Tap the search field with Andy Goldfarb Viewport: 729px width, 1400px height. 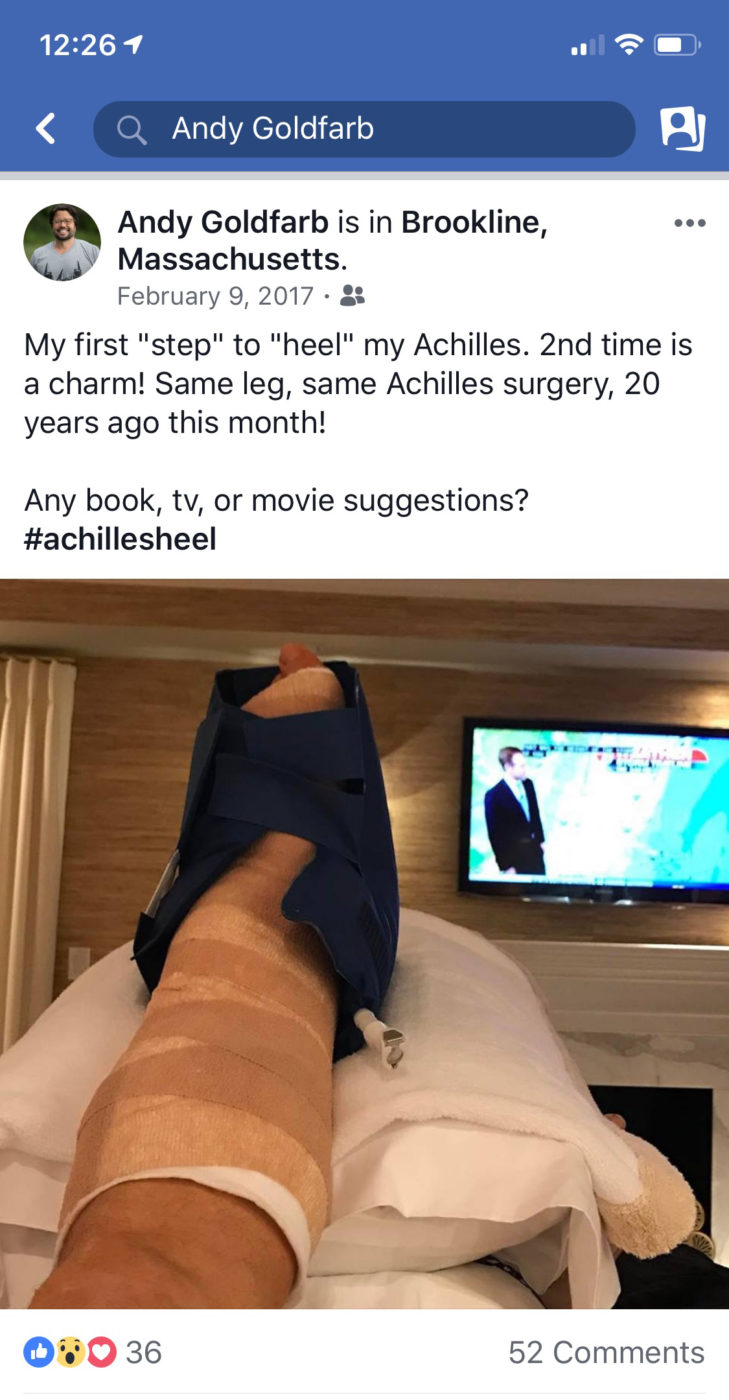[x=364, y=129]
